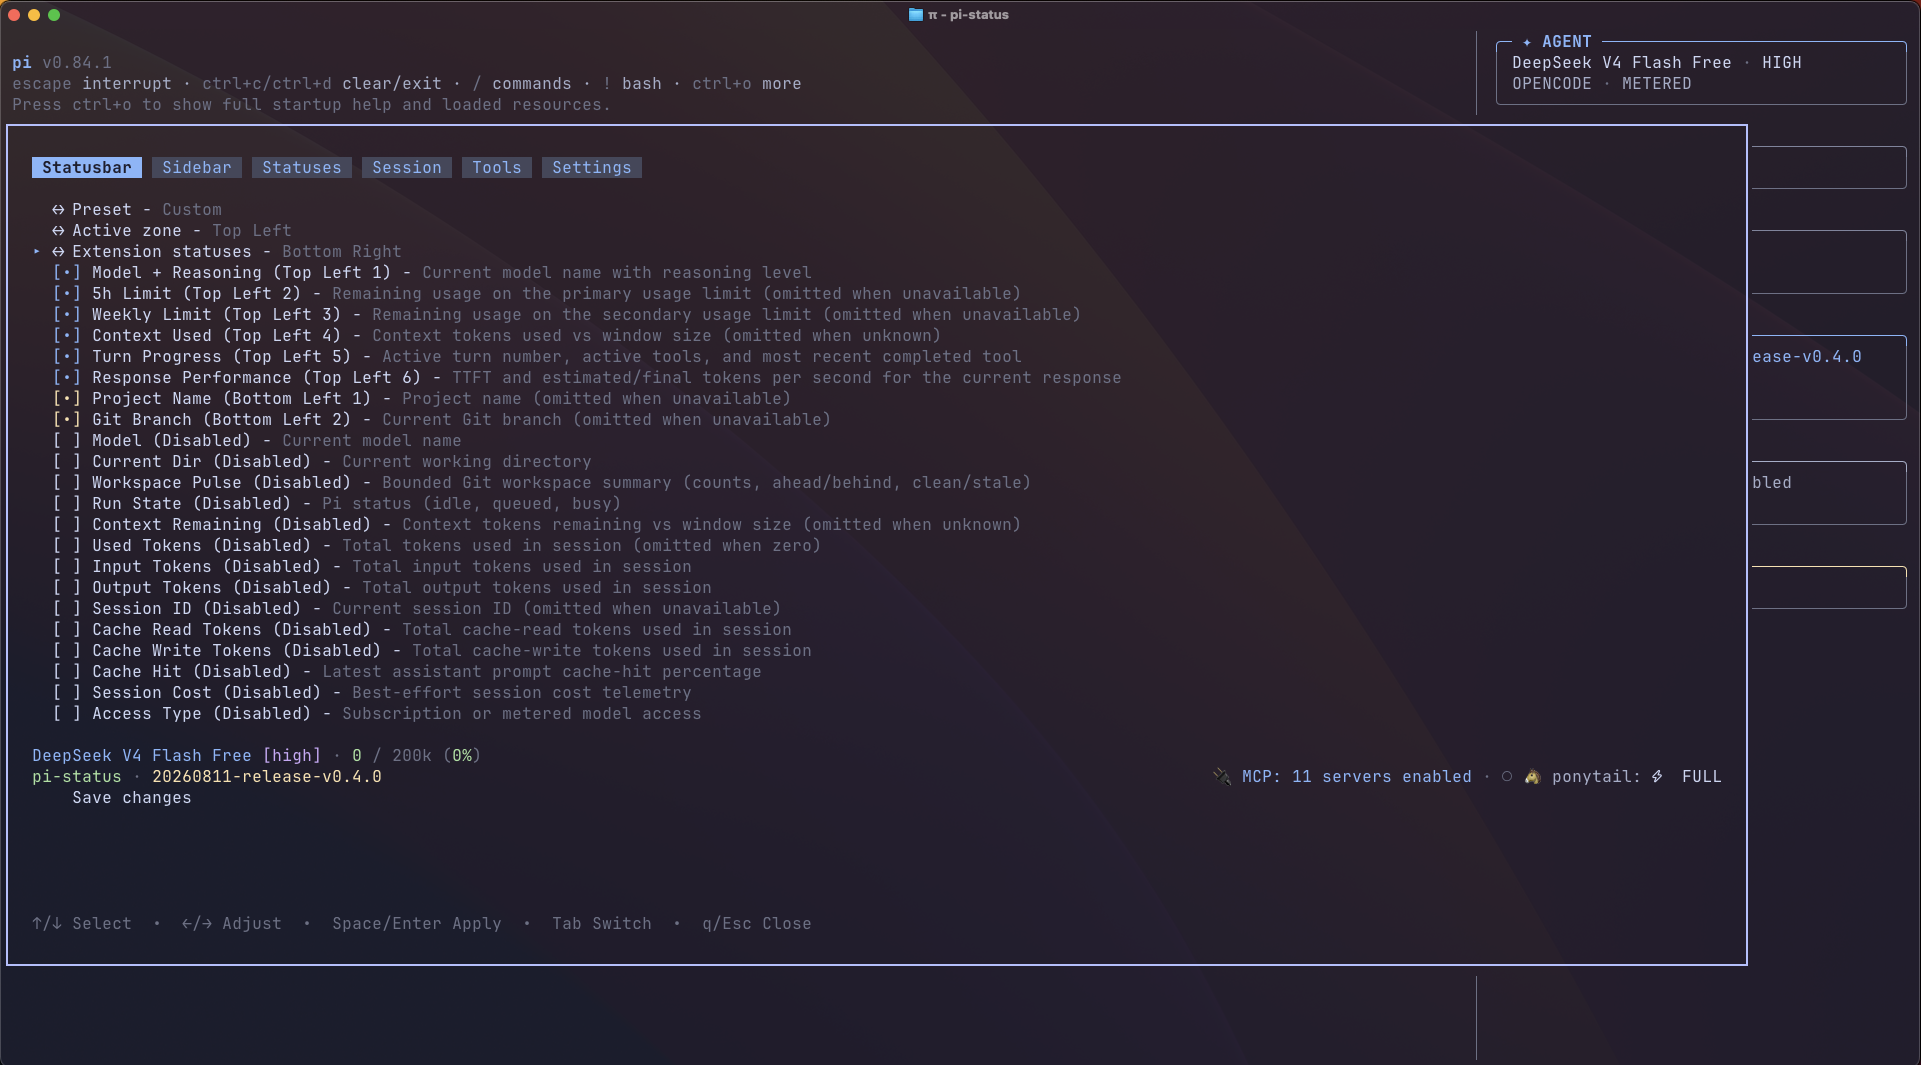The width and height of the screenshot is (1921, 1065).
Task: Open the Sidebar tab
Action: click(197, 168)
